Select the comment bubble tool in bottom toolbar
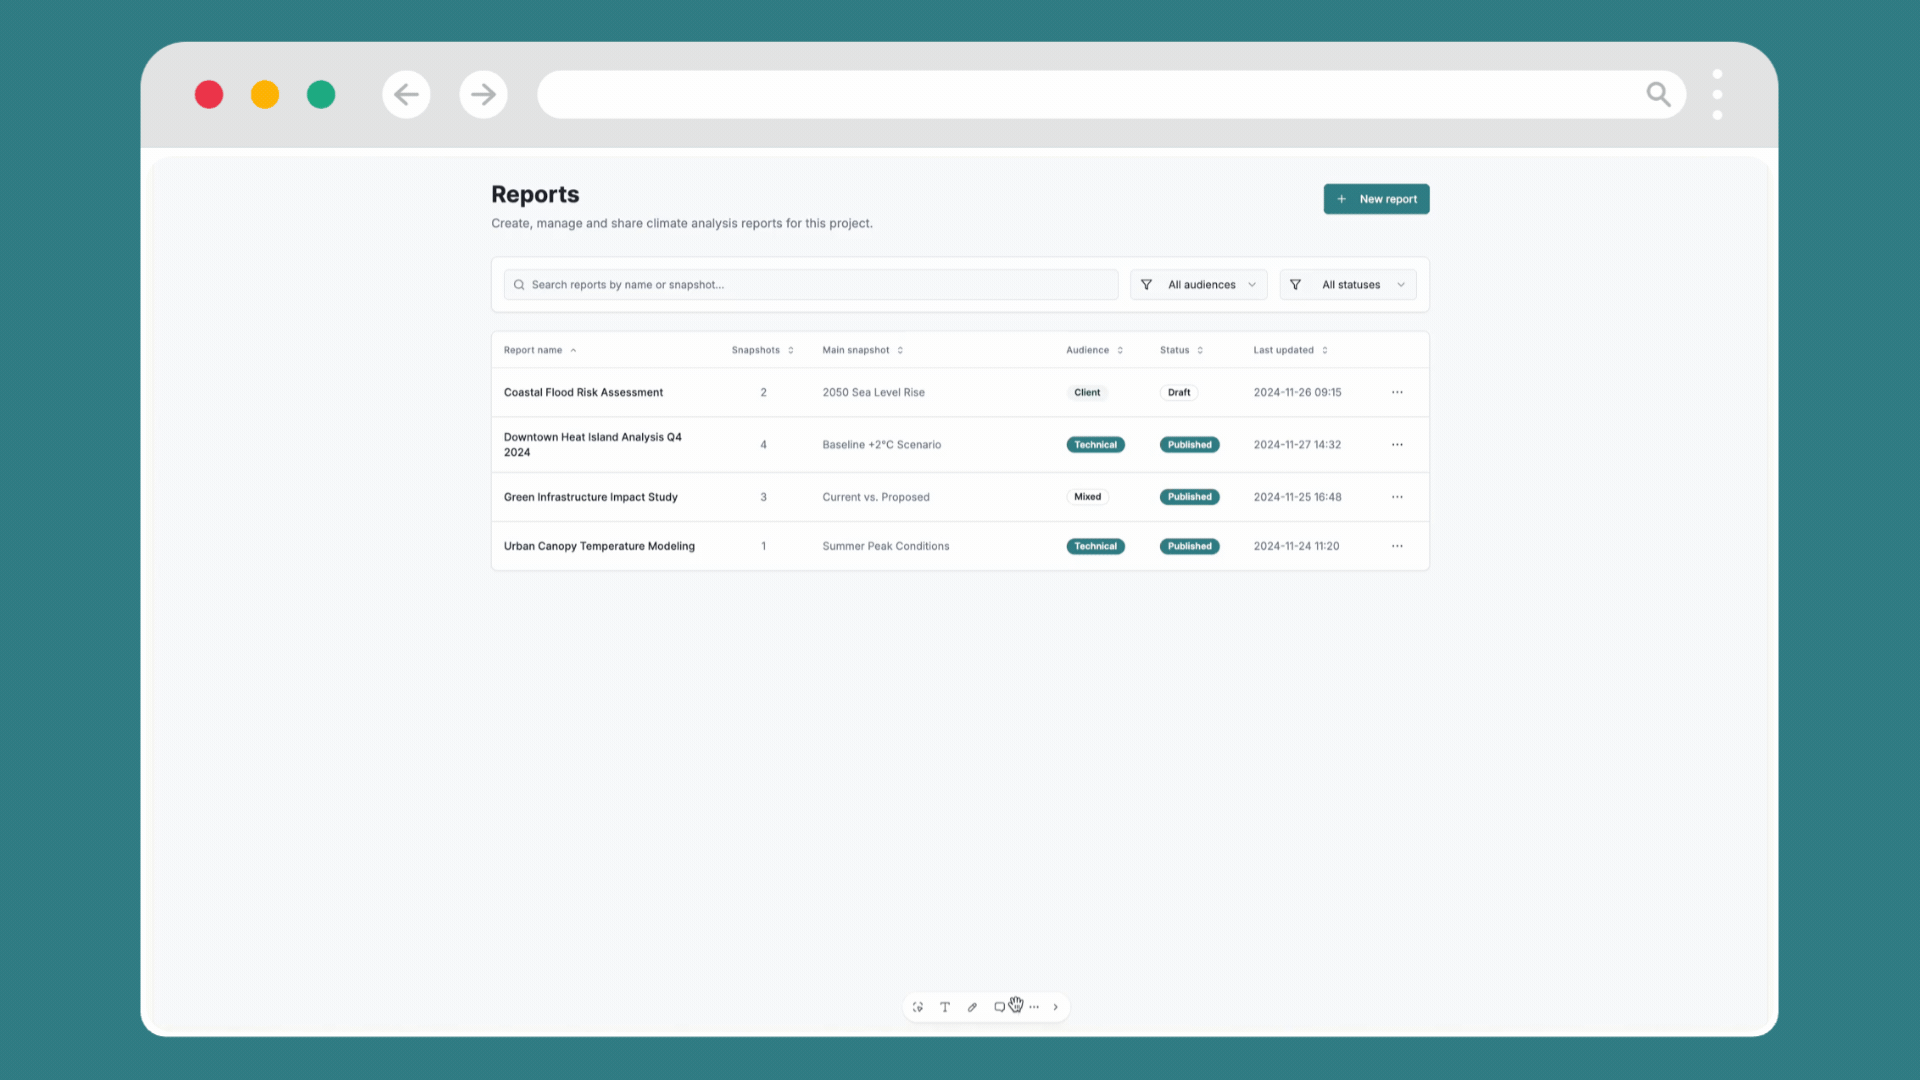The height and width of the screenshot is (1080, 1920). [999, 1007]
